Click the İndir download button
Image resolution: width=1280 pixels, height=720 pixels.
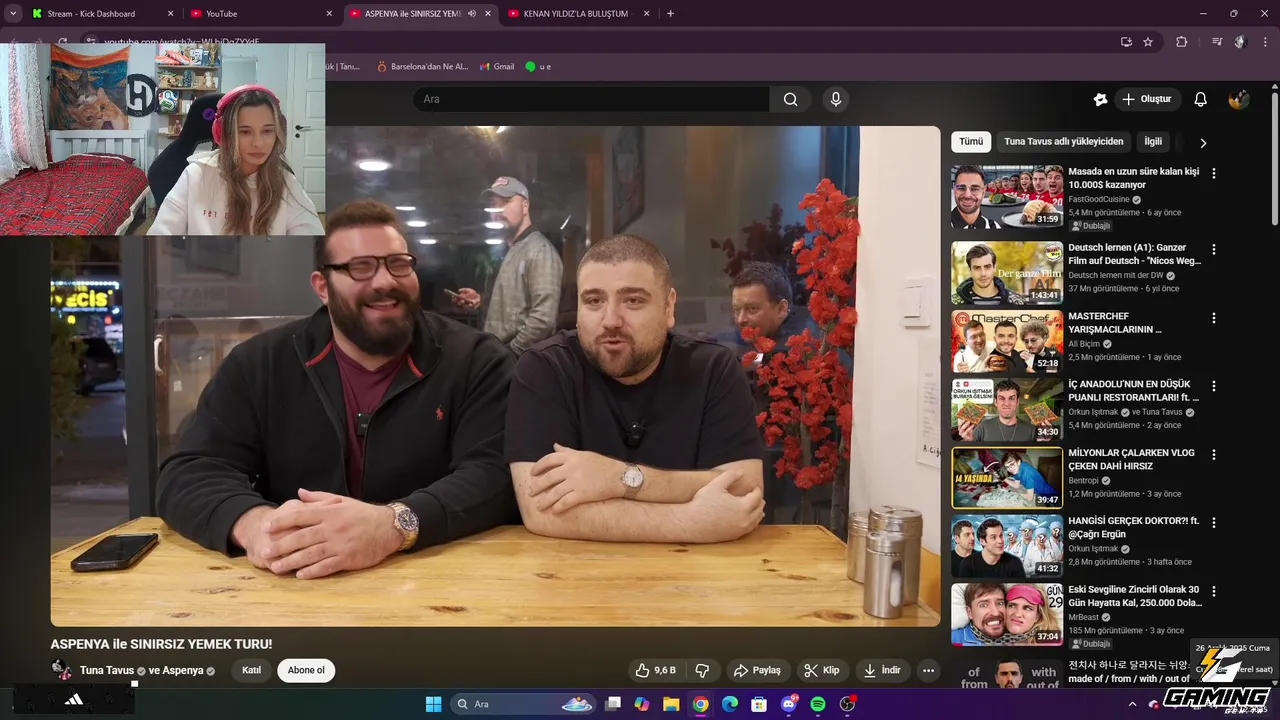click(x=883, y=670)
